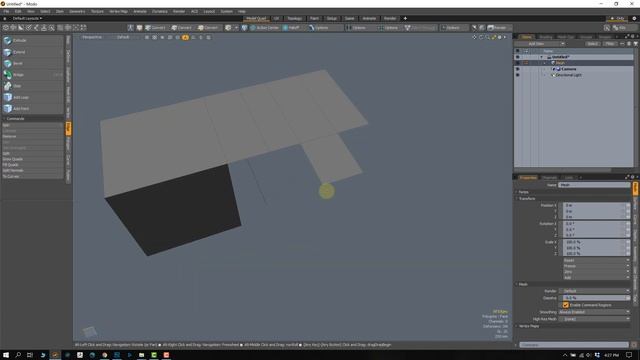
Task: Open the Geometry menu
Action: coord(77,11)
